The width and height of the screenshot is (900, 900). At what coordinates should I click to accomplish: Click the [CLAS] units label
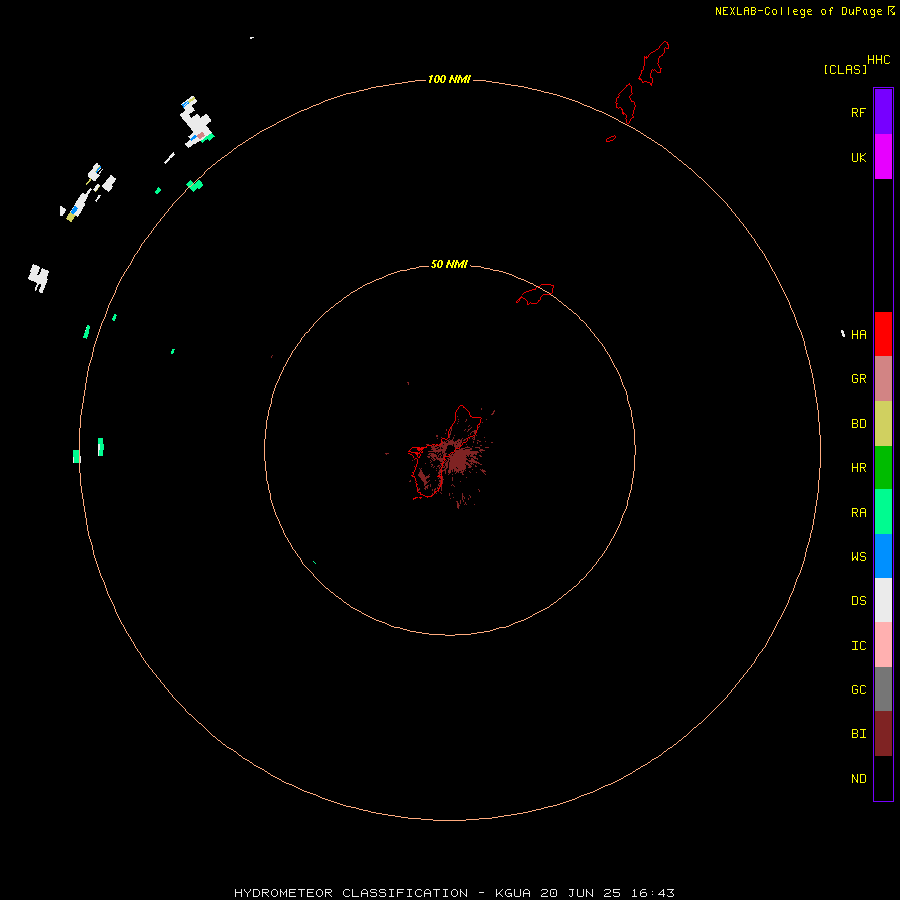coord(845,69)
